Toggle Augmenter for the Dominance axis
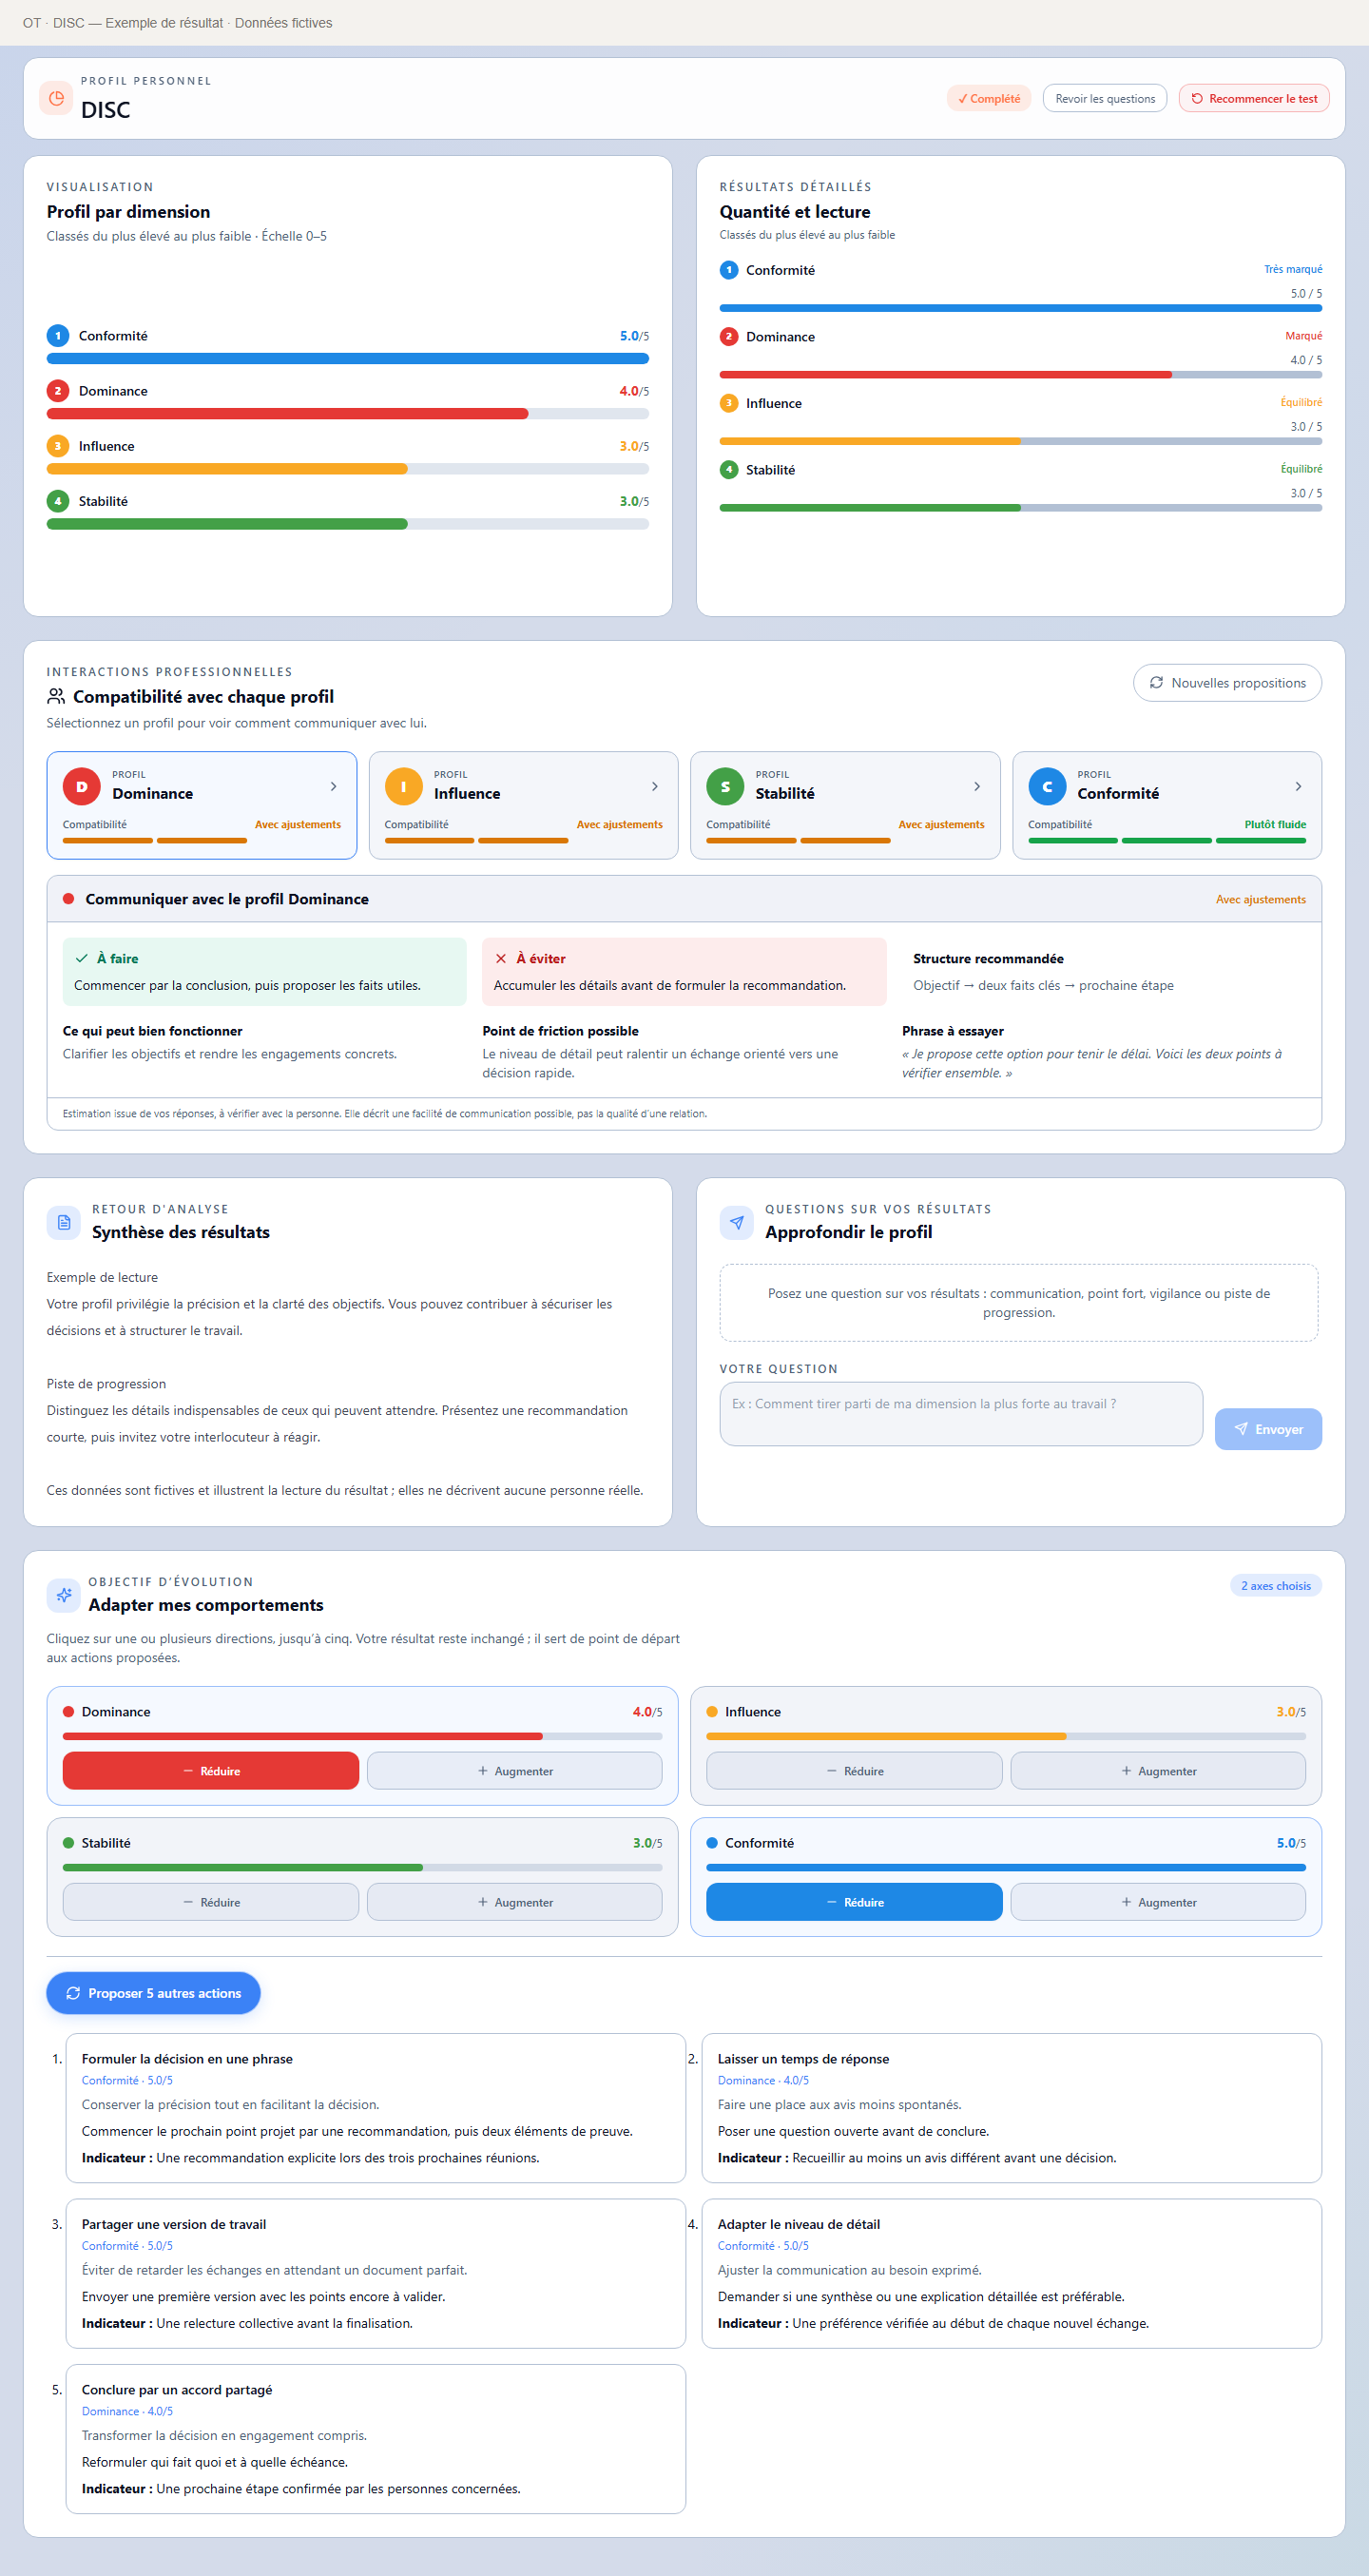 515,1770
